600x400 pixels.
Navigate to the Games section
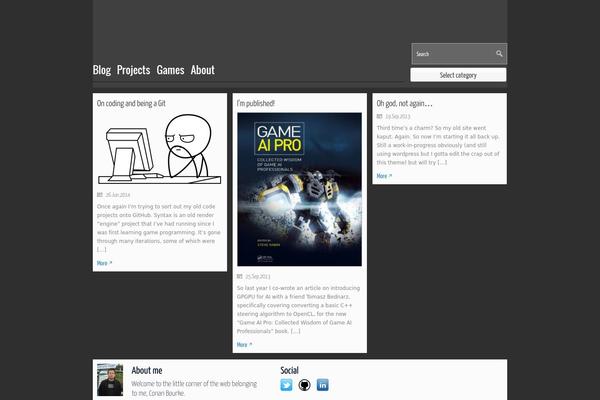click(x=170, y=70)
